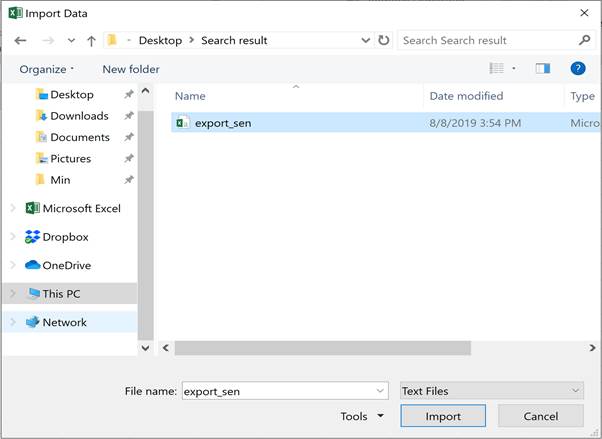Image resolution: width=602 pixels, height=439 pixels.
Task: Click the up one level arrow
Action: 91,41
